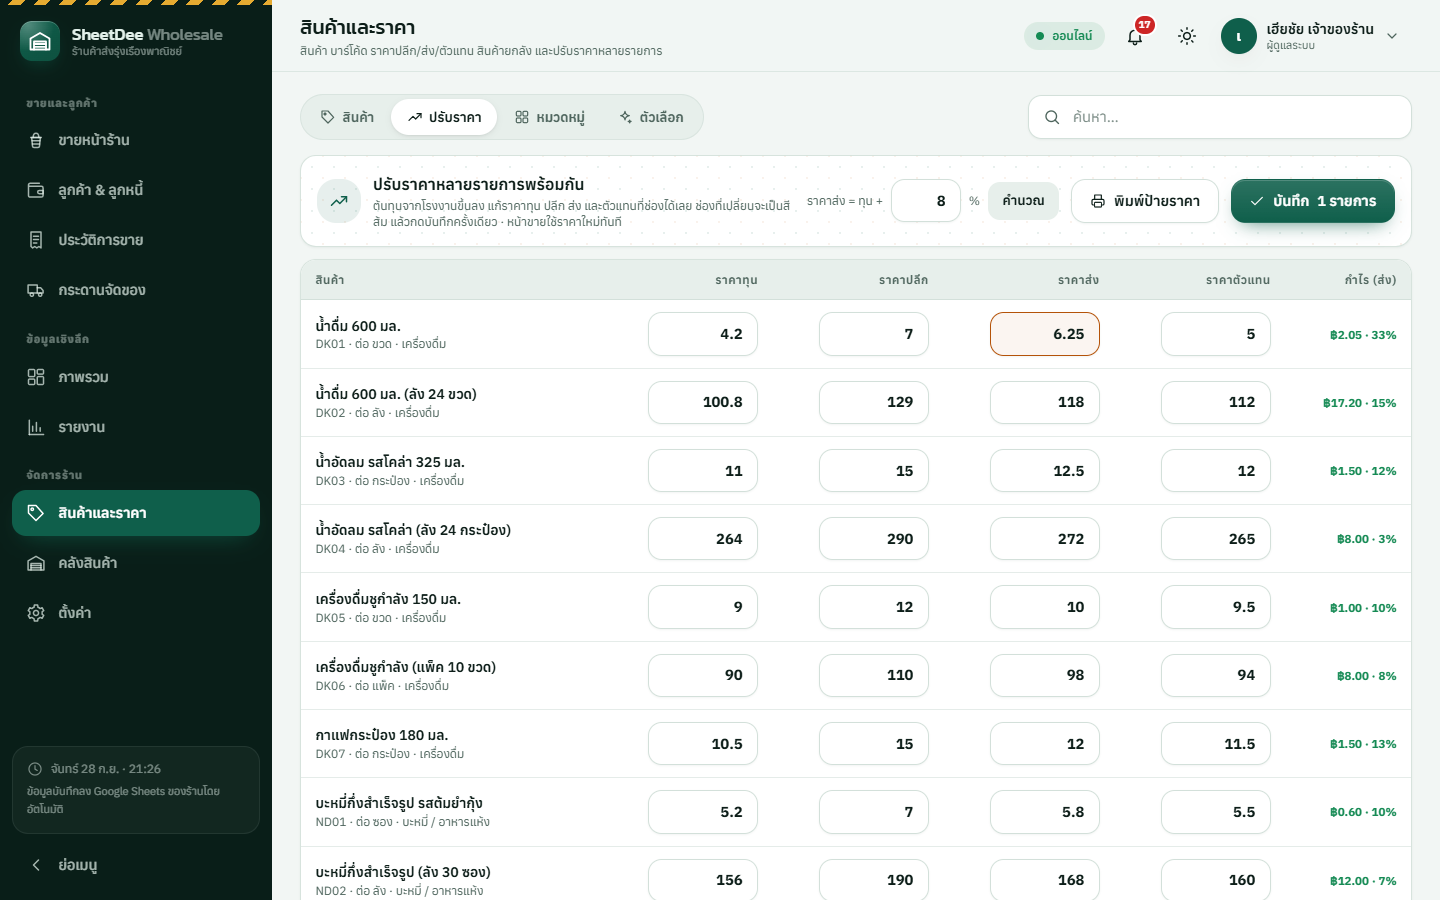Open the notifications bell with 17 badge
The height and width of the screenshot is (900, 1440).
point(1135,36)
